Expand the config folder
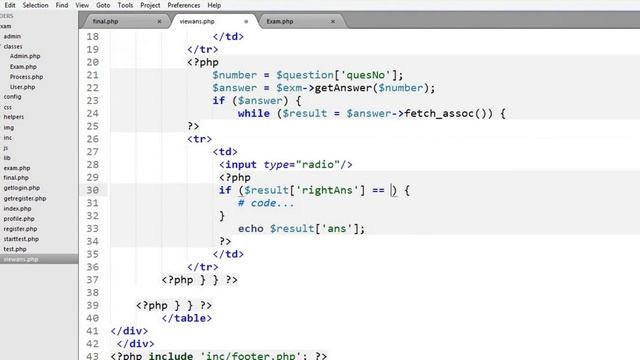Viewport: 640px width, 360px height. [x=12, y=97]
